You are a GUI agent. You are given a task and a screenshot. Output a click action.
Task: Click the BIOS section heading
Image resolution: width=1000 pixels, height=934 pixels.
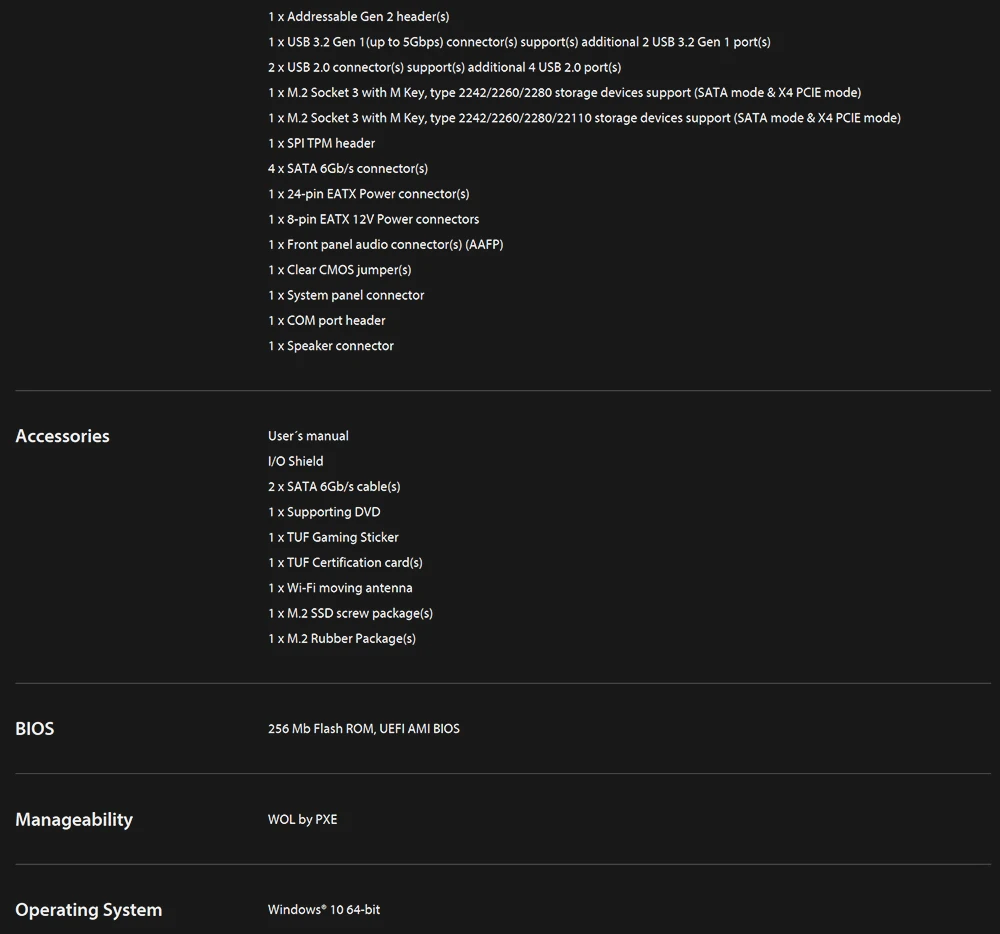coord(35,729)
